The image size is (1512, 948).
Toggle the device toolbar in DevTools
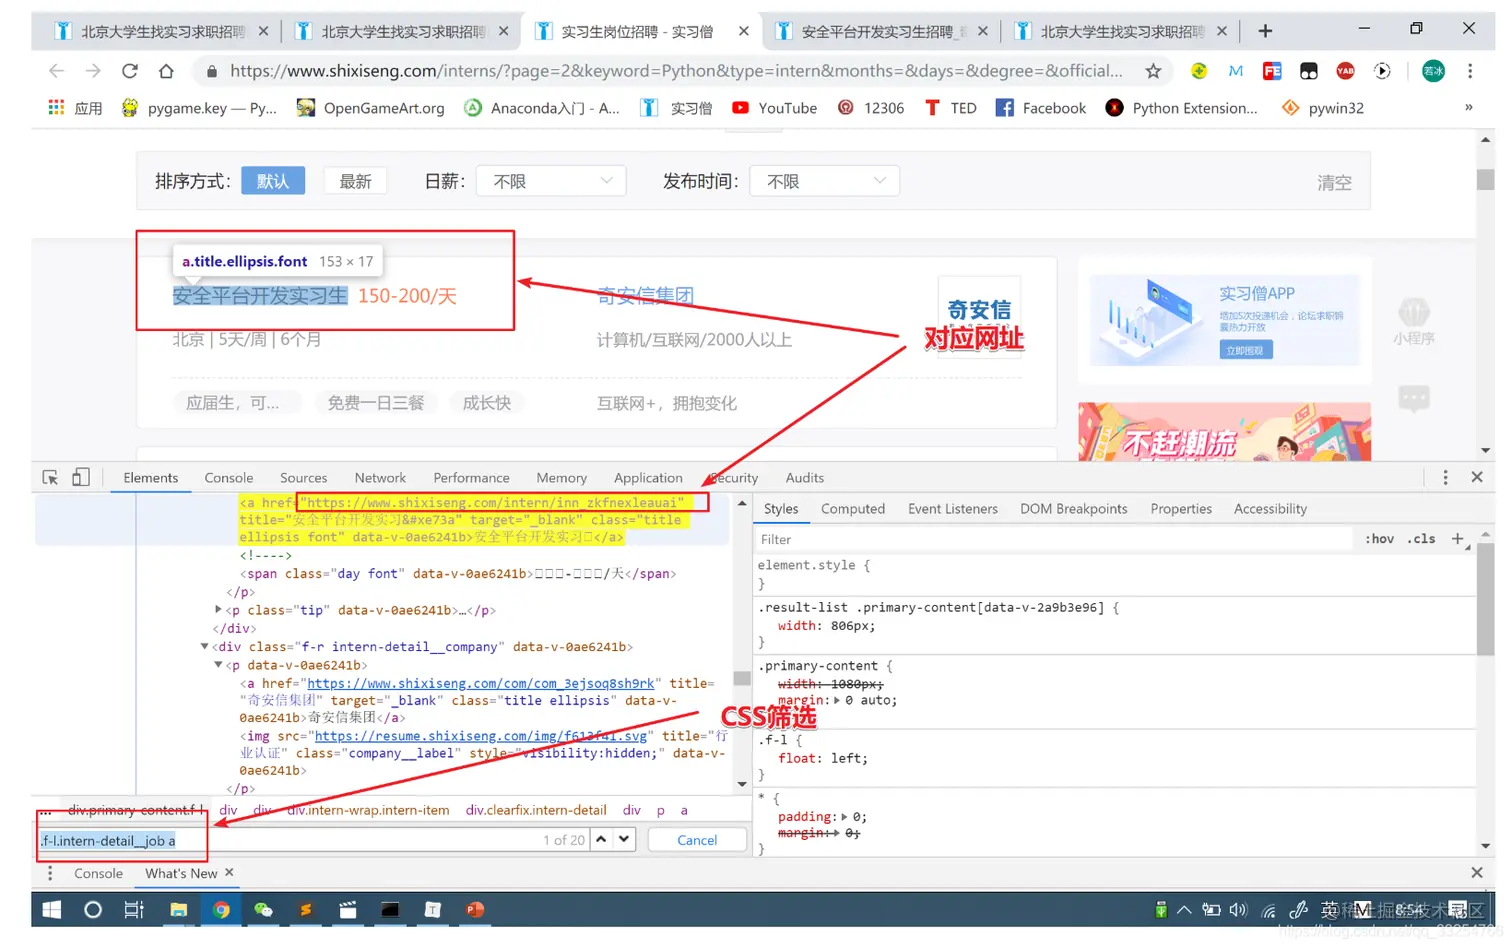[x=81, y=477]
